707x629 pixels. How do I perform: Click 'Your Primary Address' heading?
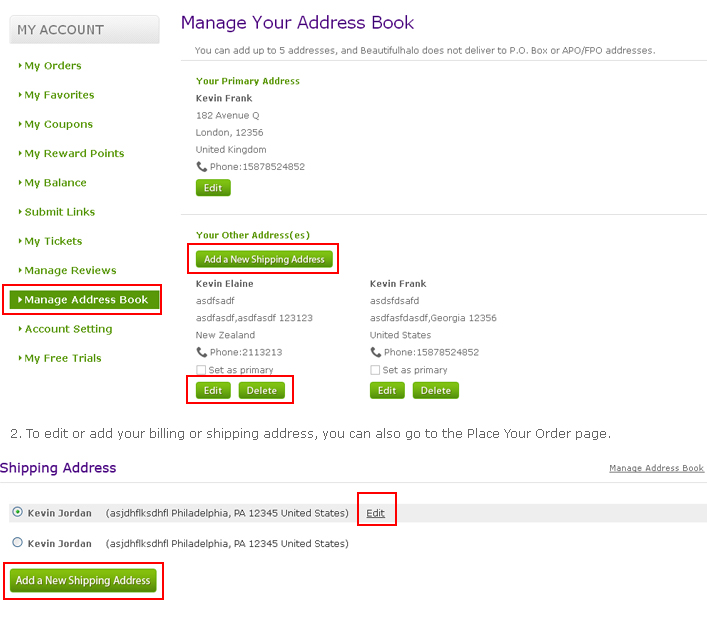[248, 81]
